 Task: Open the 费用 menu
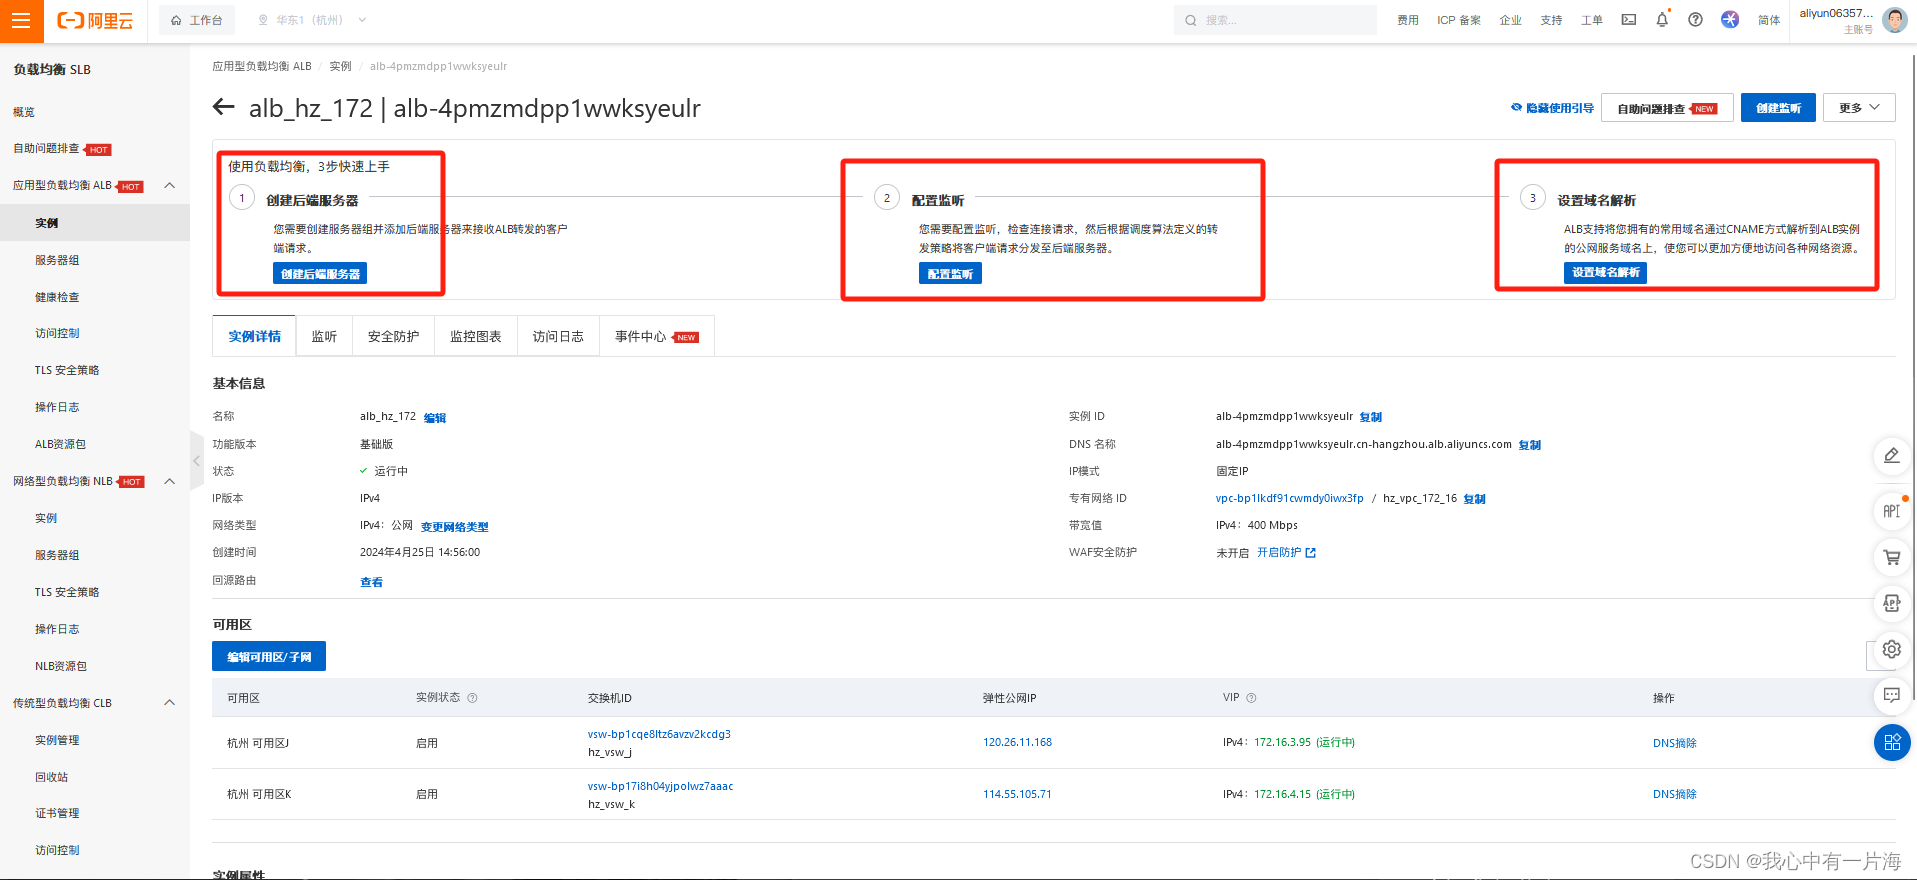tap(1408, 20)
